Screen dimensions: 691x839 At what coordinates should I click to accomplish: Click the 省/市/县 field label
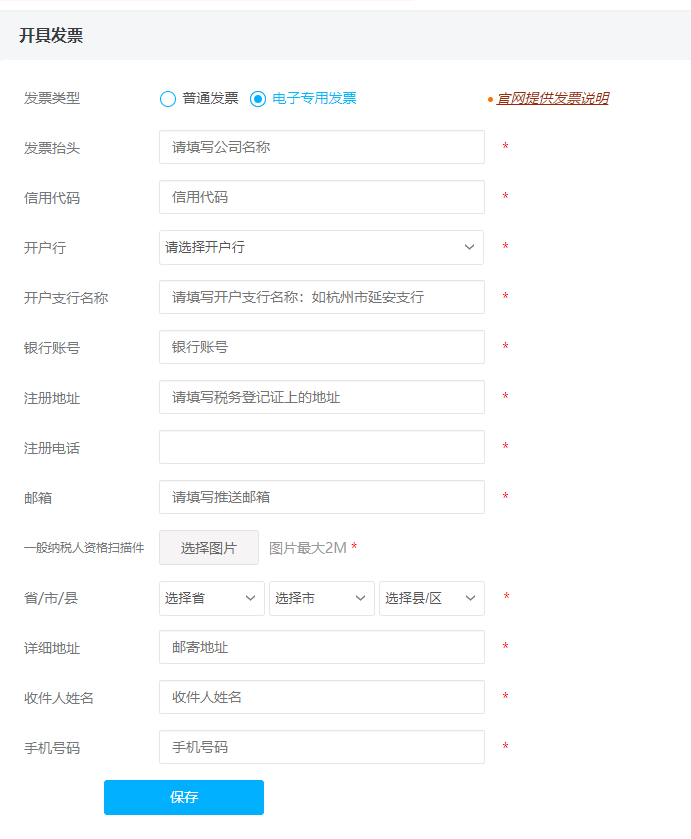coord(51,598)
